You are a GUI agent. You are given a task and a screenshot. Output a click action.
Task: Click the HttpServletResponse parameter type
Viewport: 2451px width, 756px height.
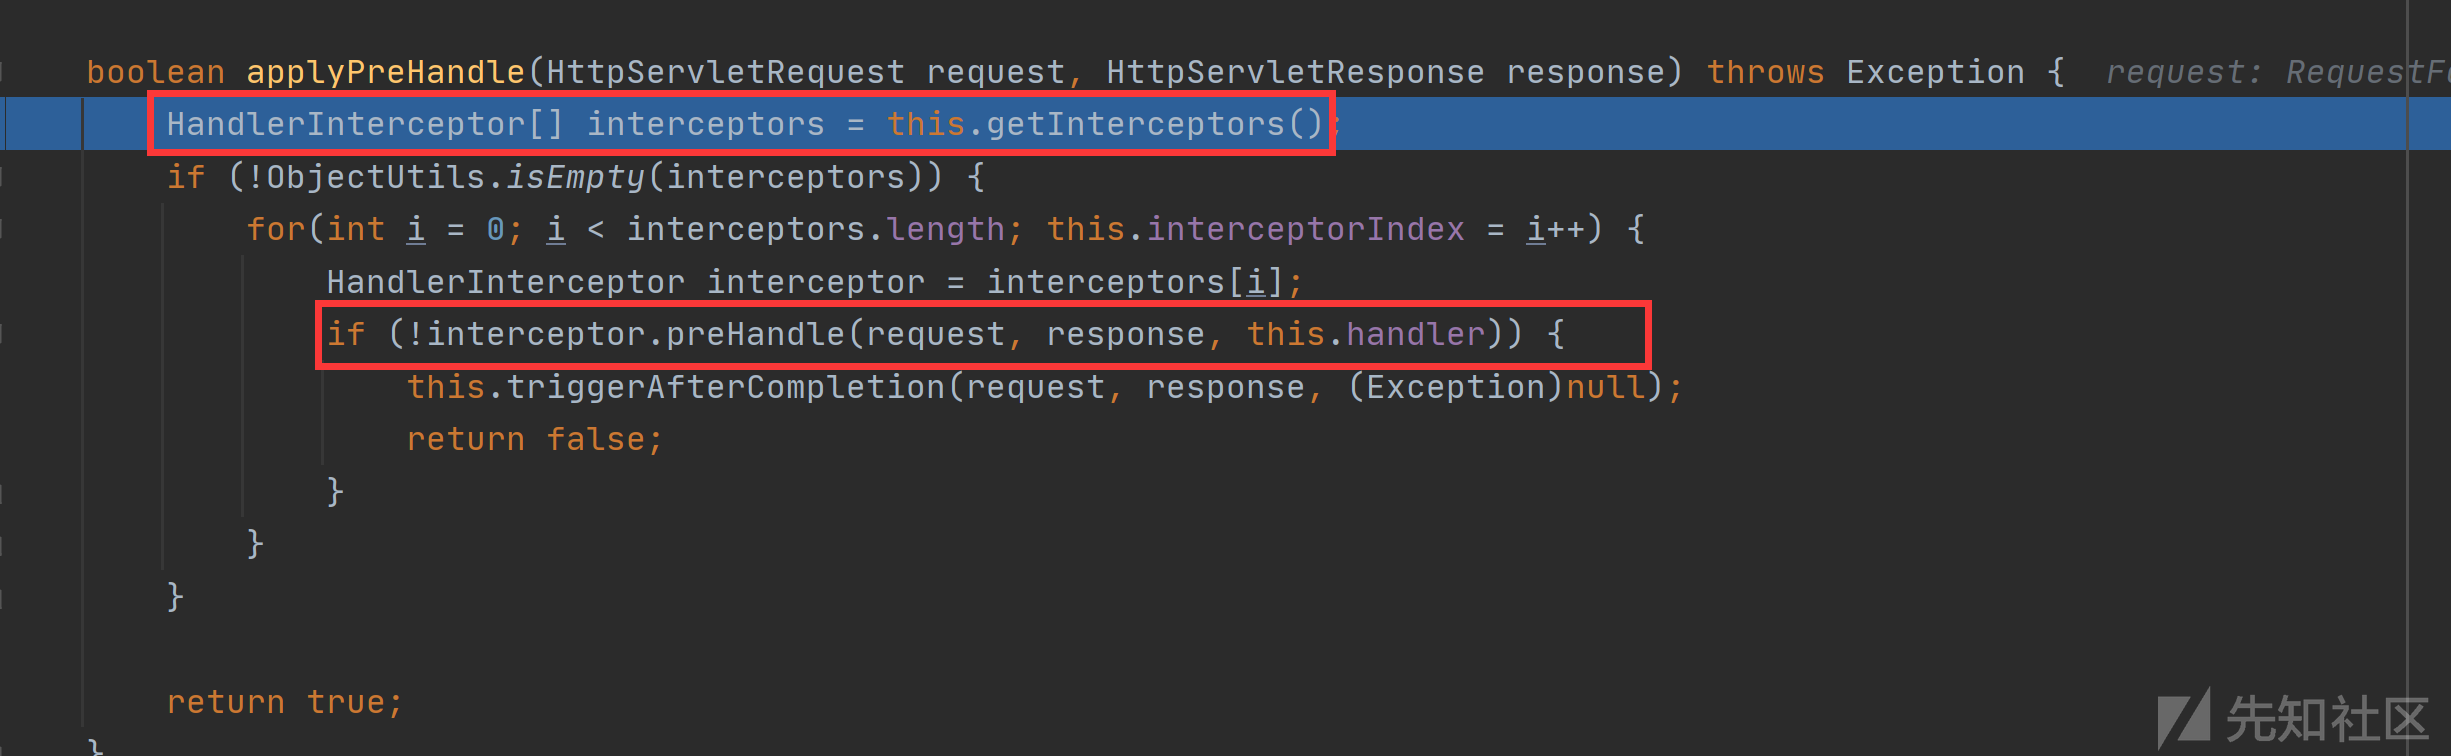pos(1295,72)
